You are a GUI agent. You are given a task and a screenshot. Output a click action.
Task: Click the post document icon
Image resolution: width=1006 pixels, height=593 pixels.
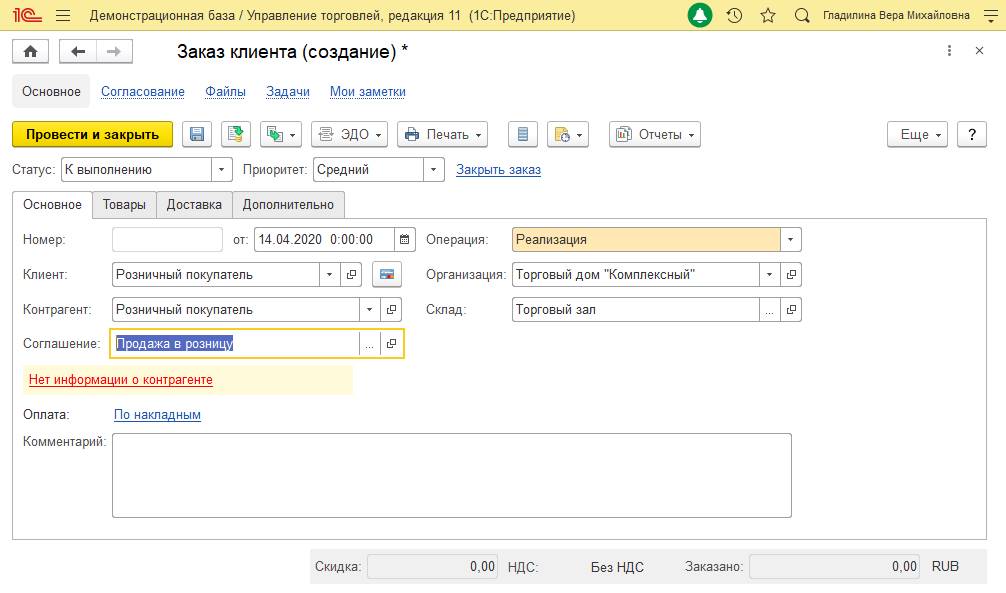(235, 134)
